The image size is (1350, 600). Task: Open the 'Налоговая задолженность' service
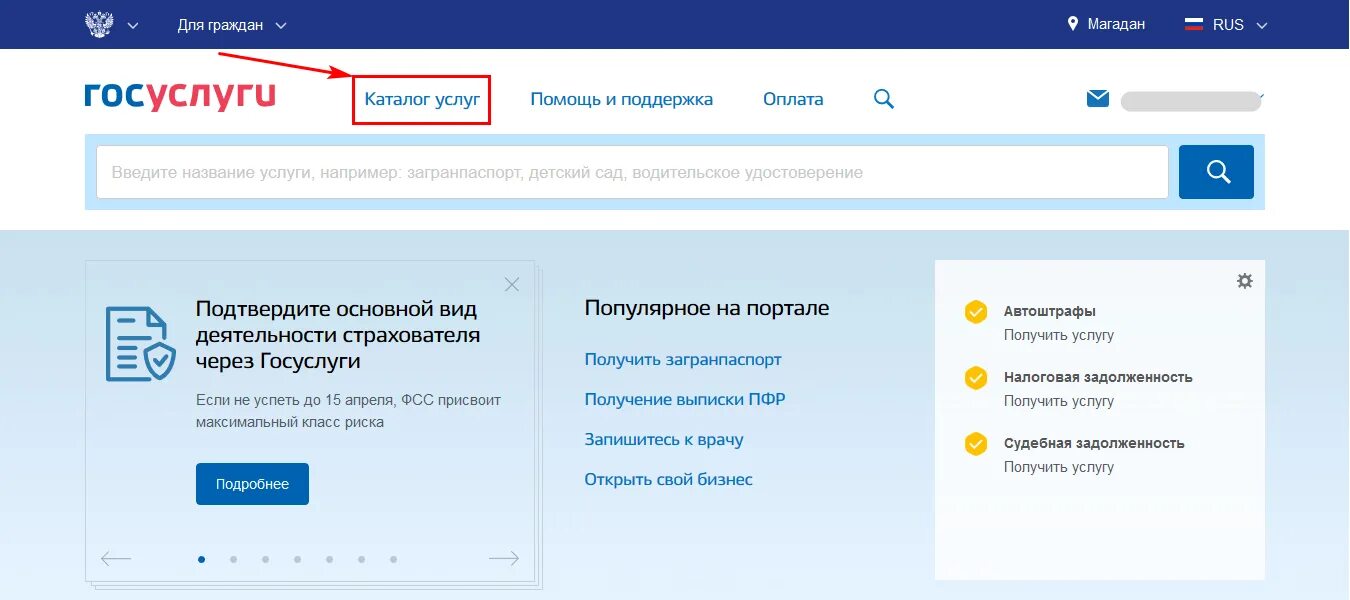(1098, 377)
